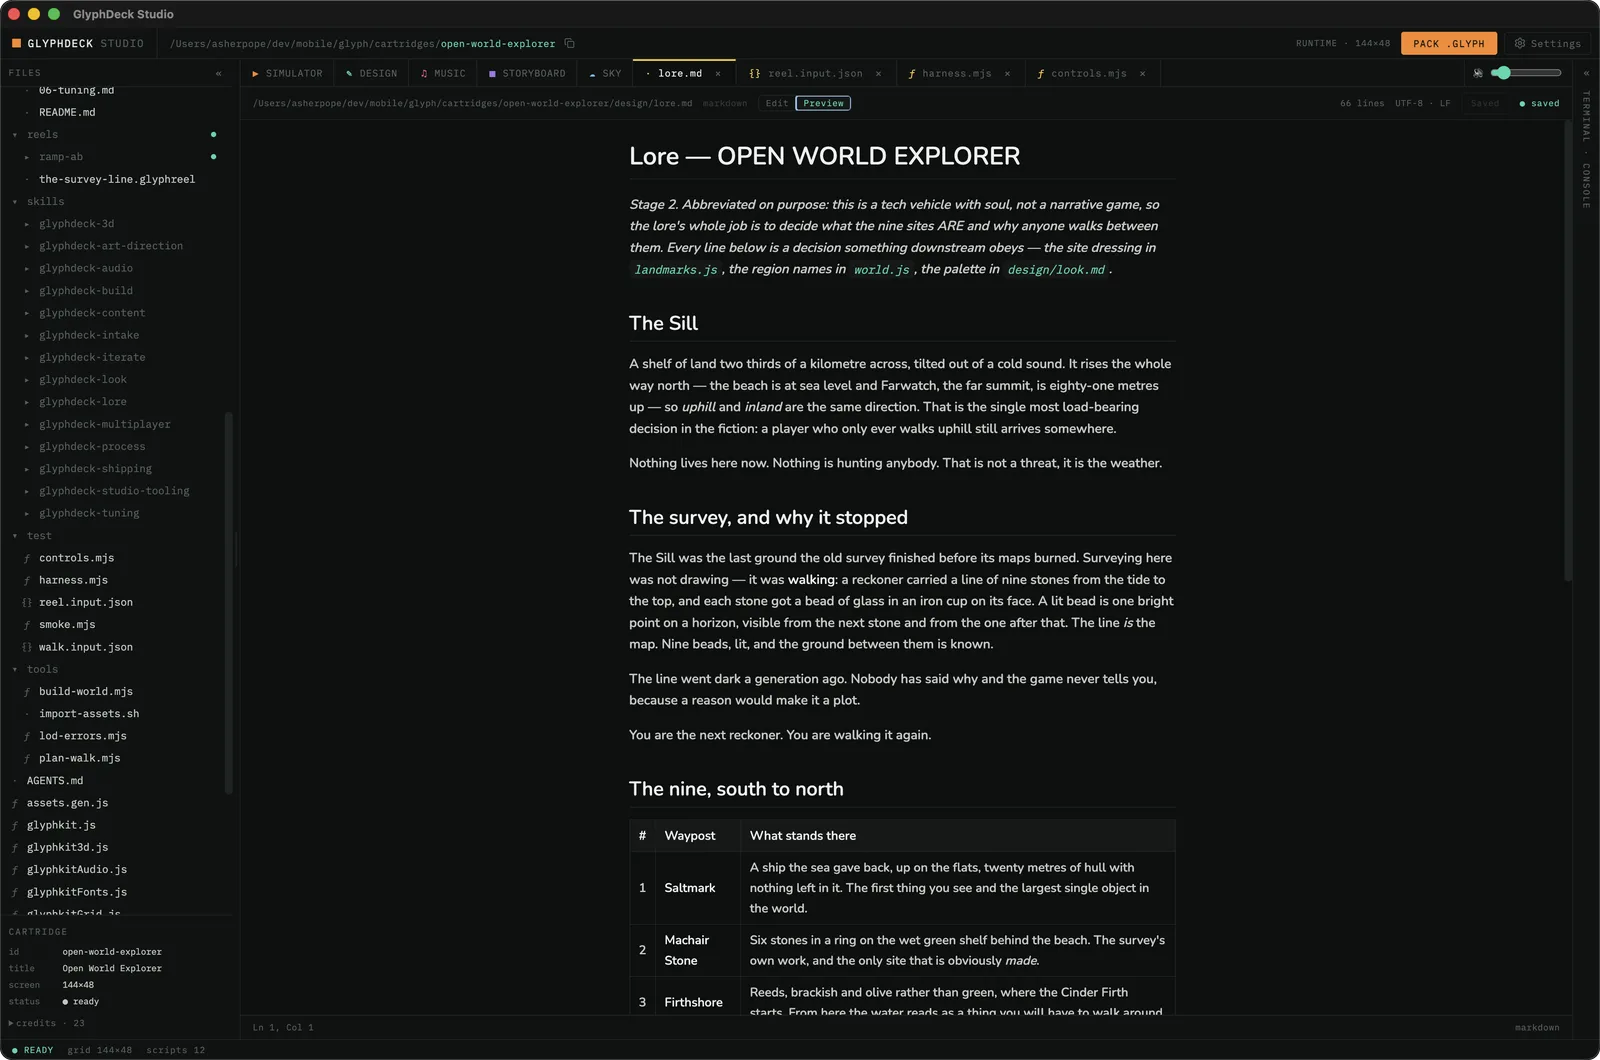The width and height of the screenshot is (1600, 1060).
Task: Click the landmarks.js code link
Action: (676, 270)
